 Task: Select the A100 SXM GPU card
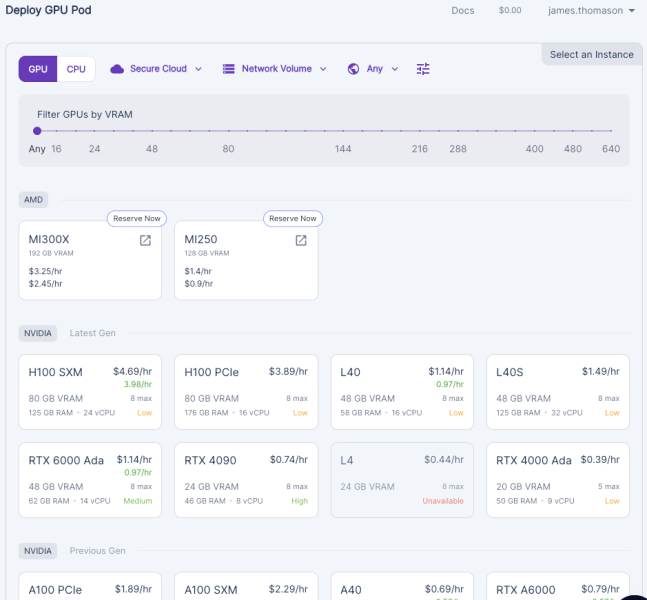246,586
